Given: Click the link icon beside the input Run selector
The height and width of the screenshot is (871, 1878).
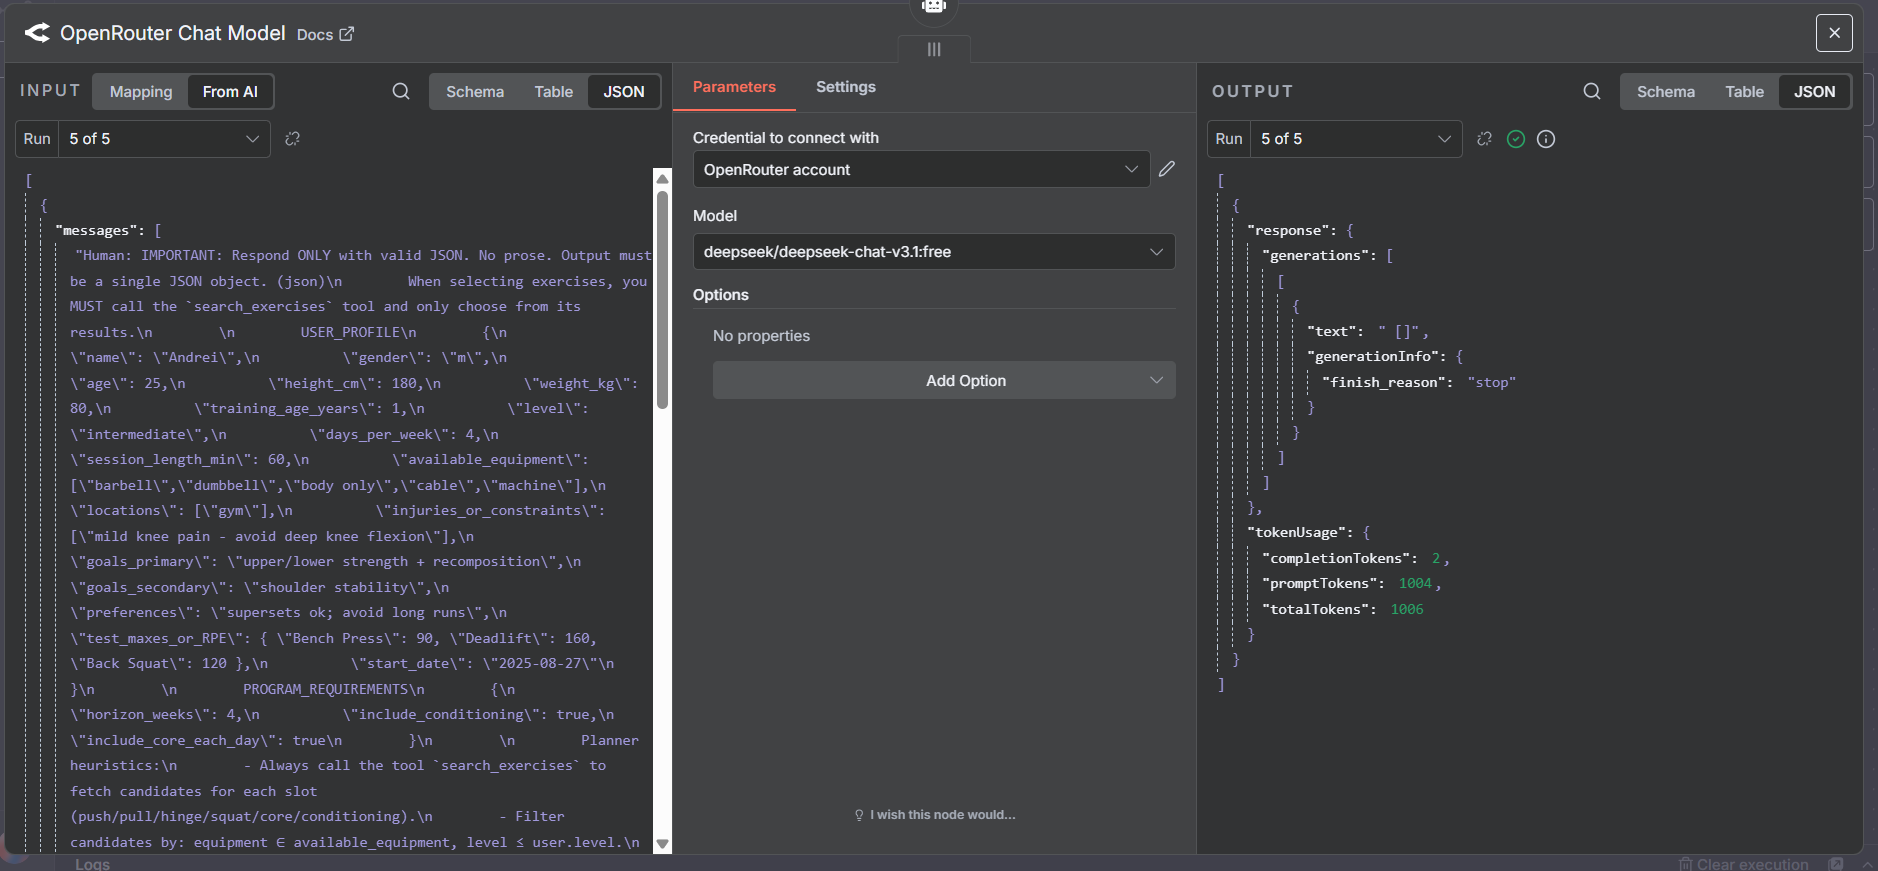Looking at the screenshot, I should coord(292,139).
